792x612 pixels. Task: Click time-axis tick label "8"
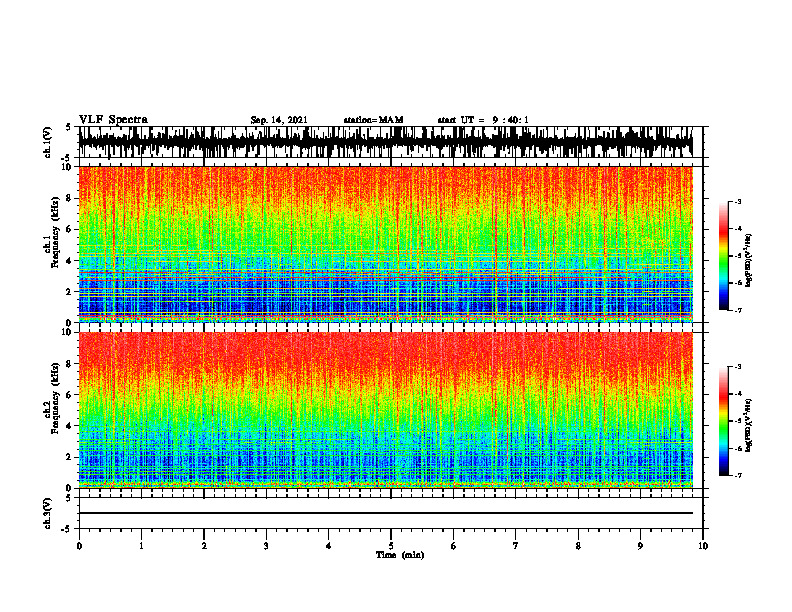pos(578,546)
